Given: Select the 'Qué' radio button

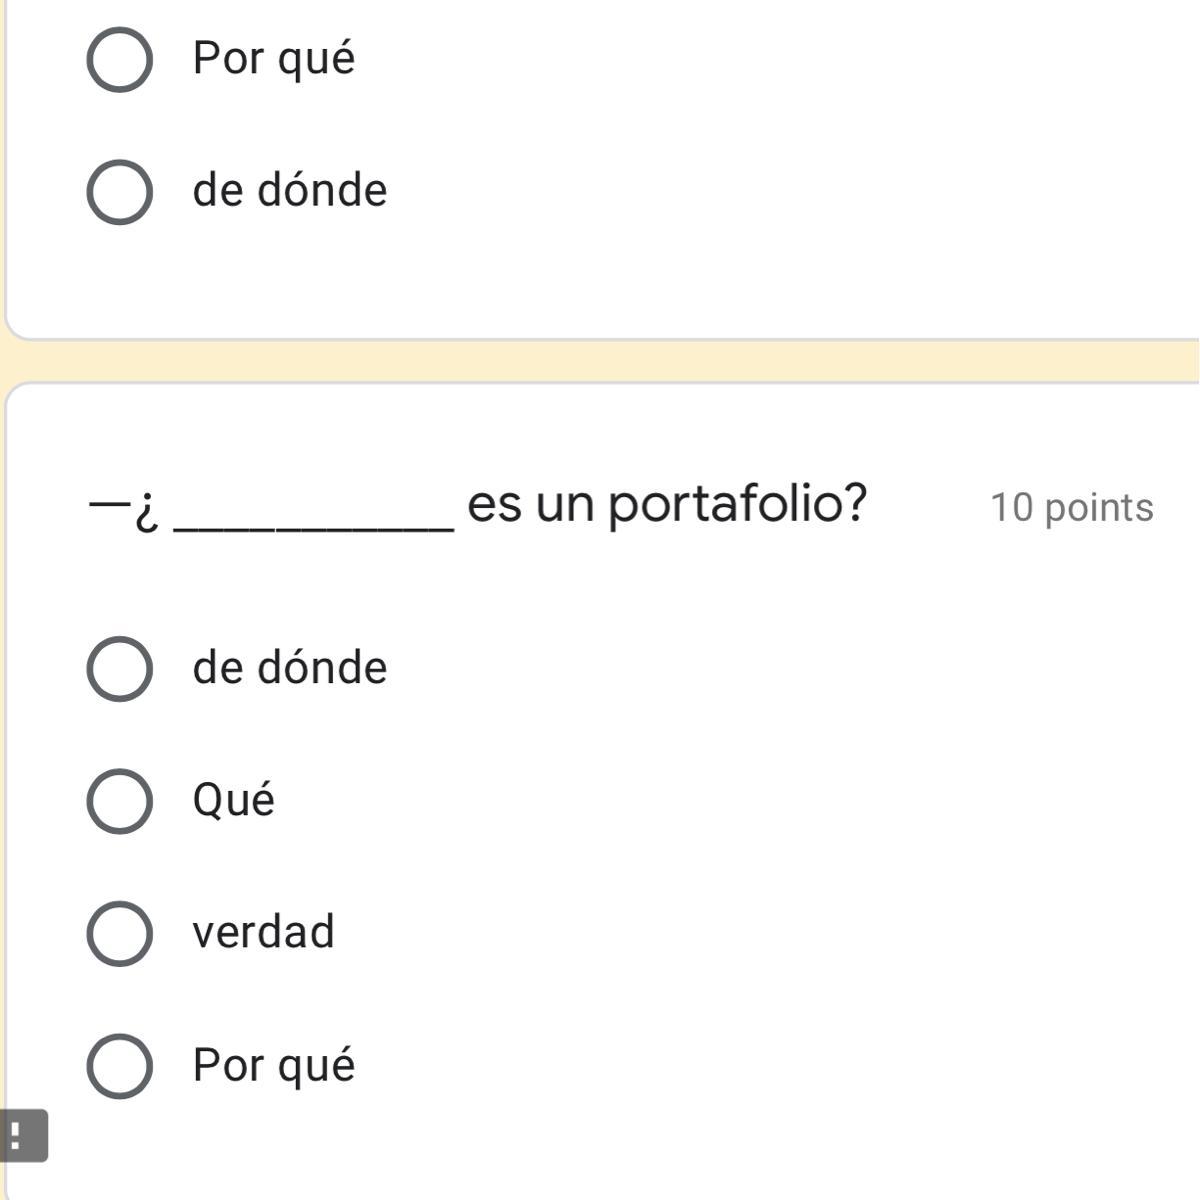Looking at the screenshot, I should (x=120, y=801).
